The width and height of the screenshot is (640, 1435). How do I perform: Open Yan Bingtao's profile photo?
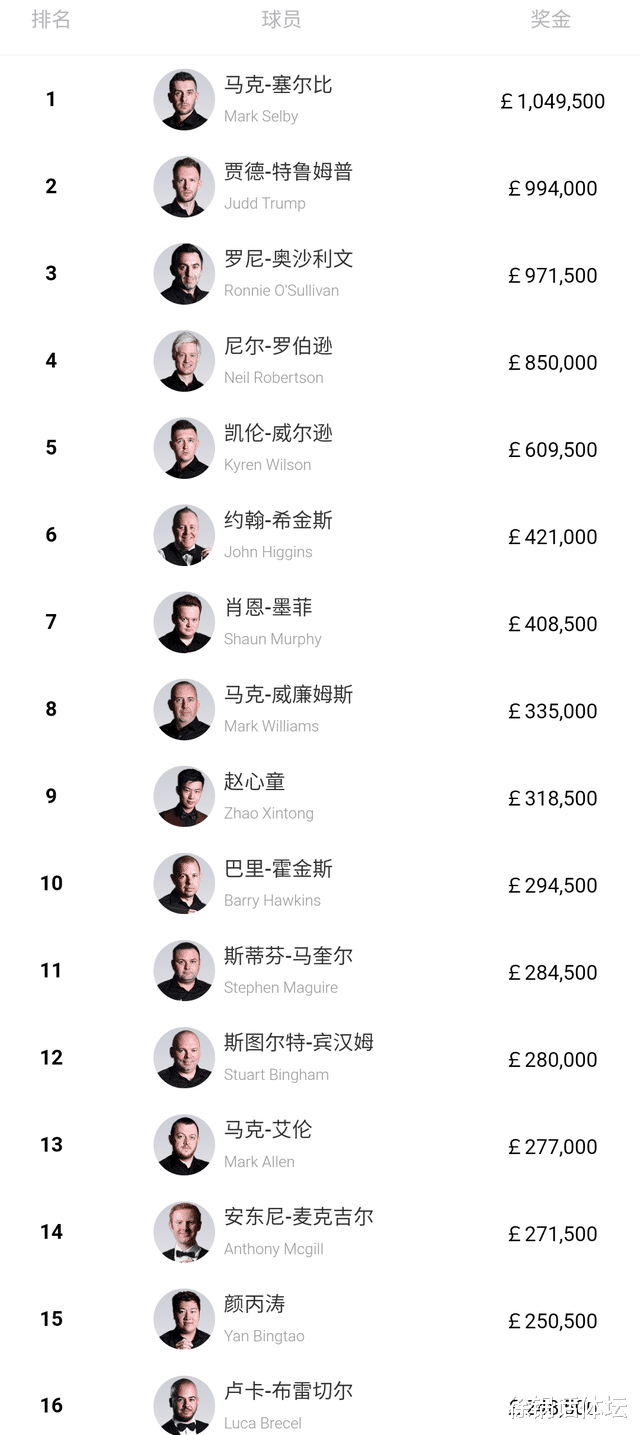point(184,1319)
